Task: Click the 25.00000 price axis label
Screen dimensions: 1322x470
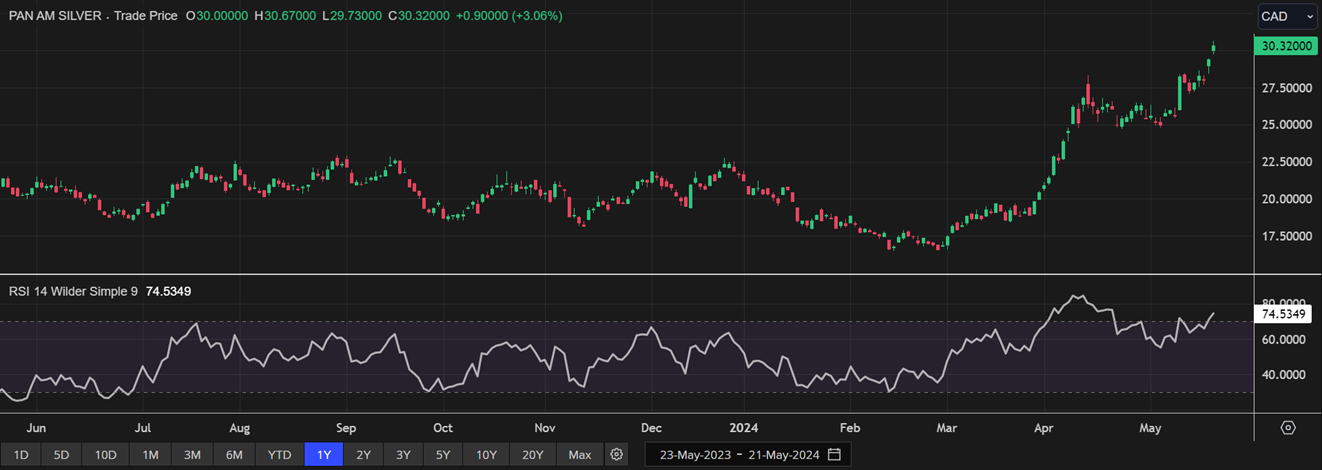Action: (1287, 125)
